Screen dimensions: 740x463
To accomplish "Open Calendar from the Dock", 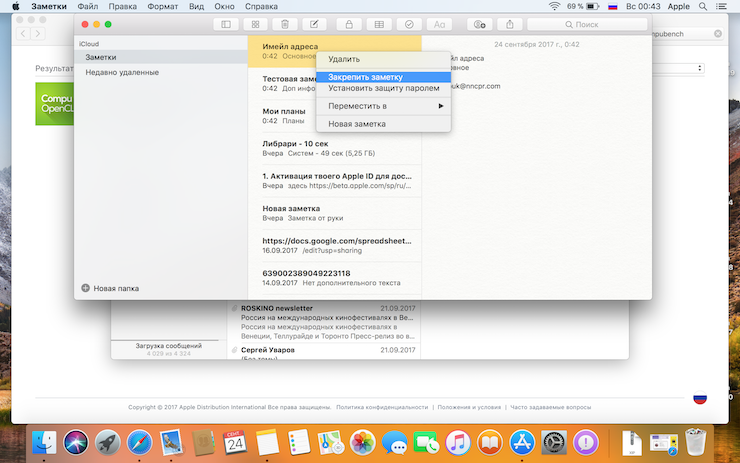I will 235,443.
